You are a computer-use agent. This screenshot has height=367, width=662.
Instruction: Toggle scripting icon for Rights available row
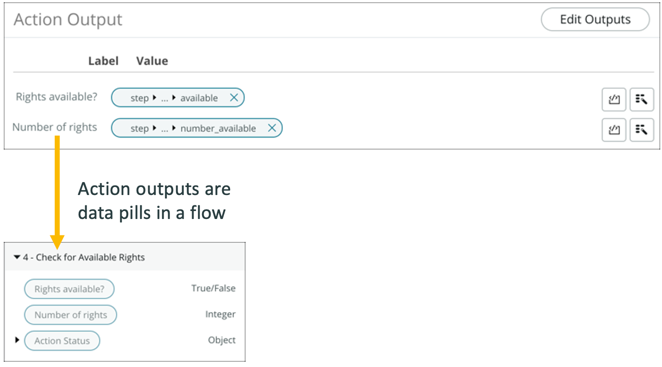(613, 99)
